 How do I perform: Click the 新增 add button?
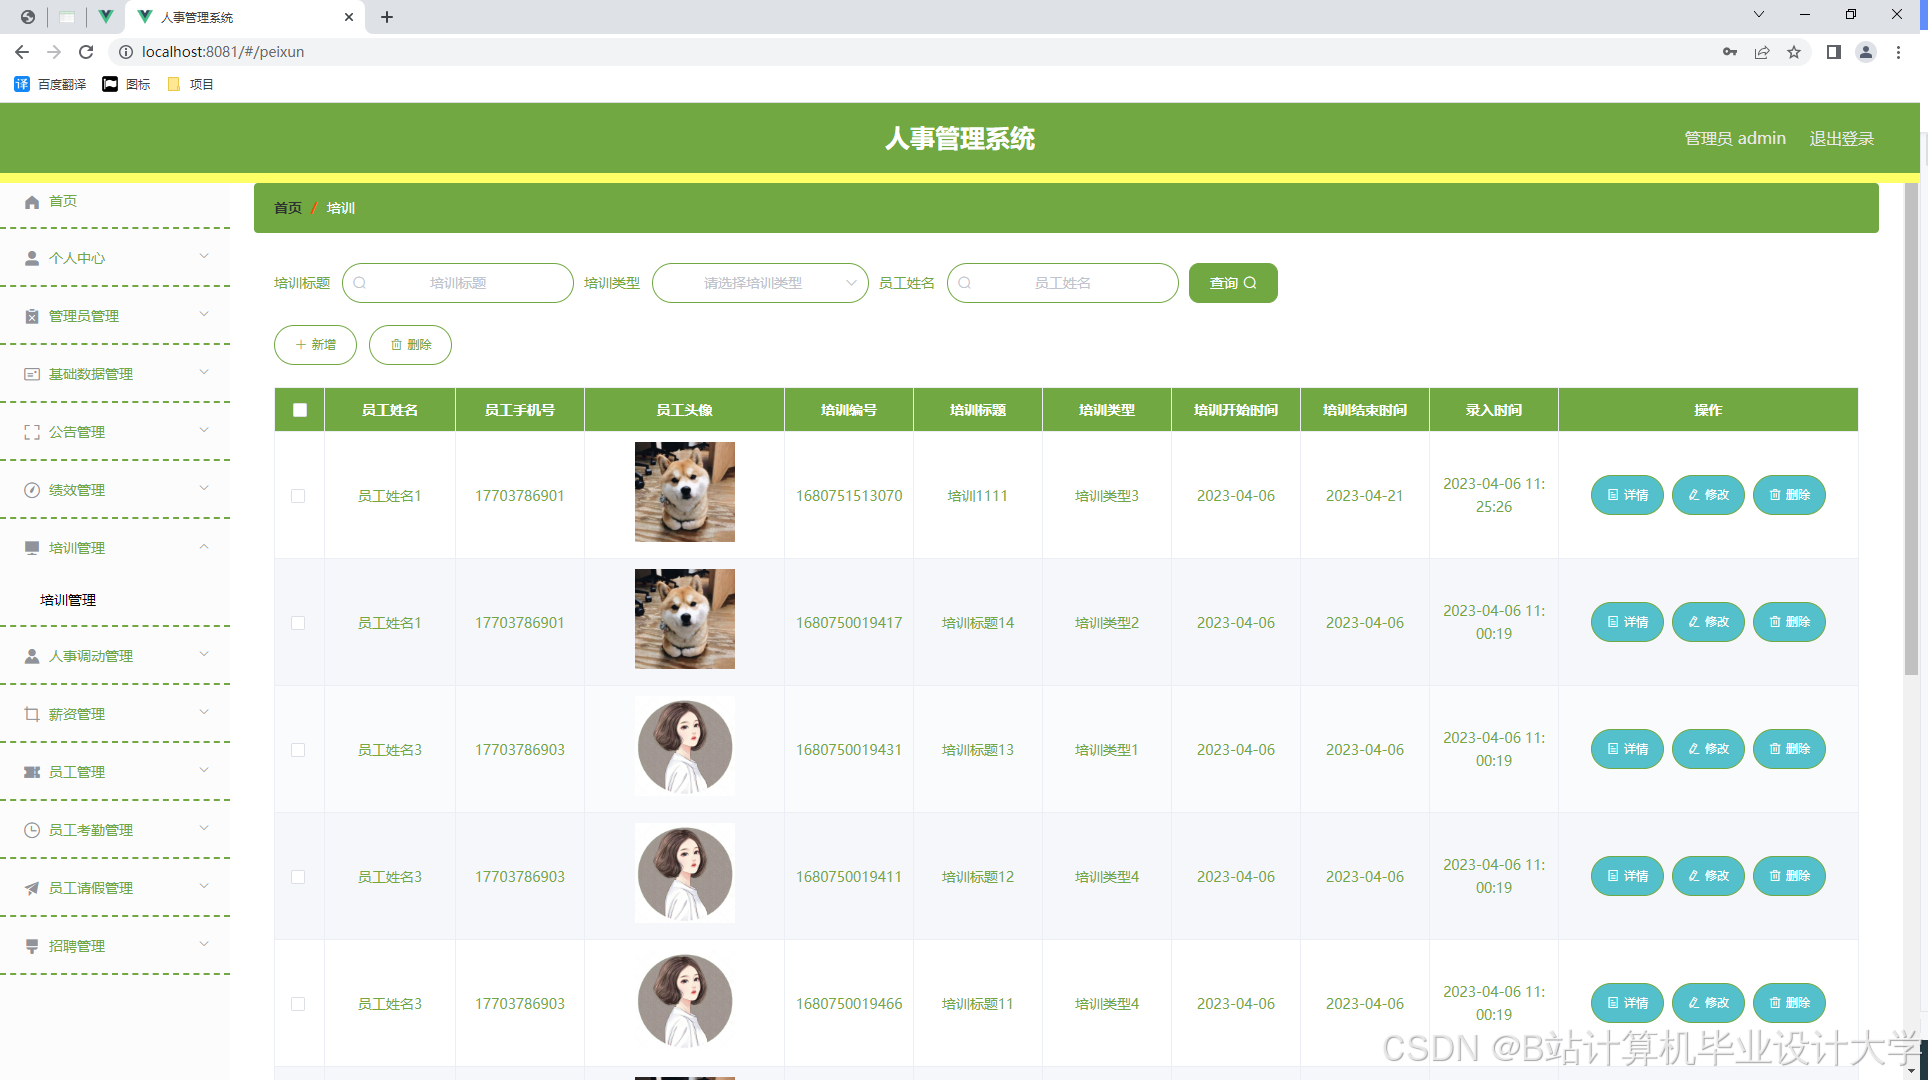(315, 345)
